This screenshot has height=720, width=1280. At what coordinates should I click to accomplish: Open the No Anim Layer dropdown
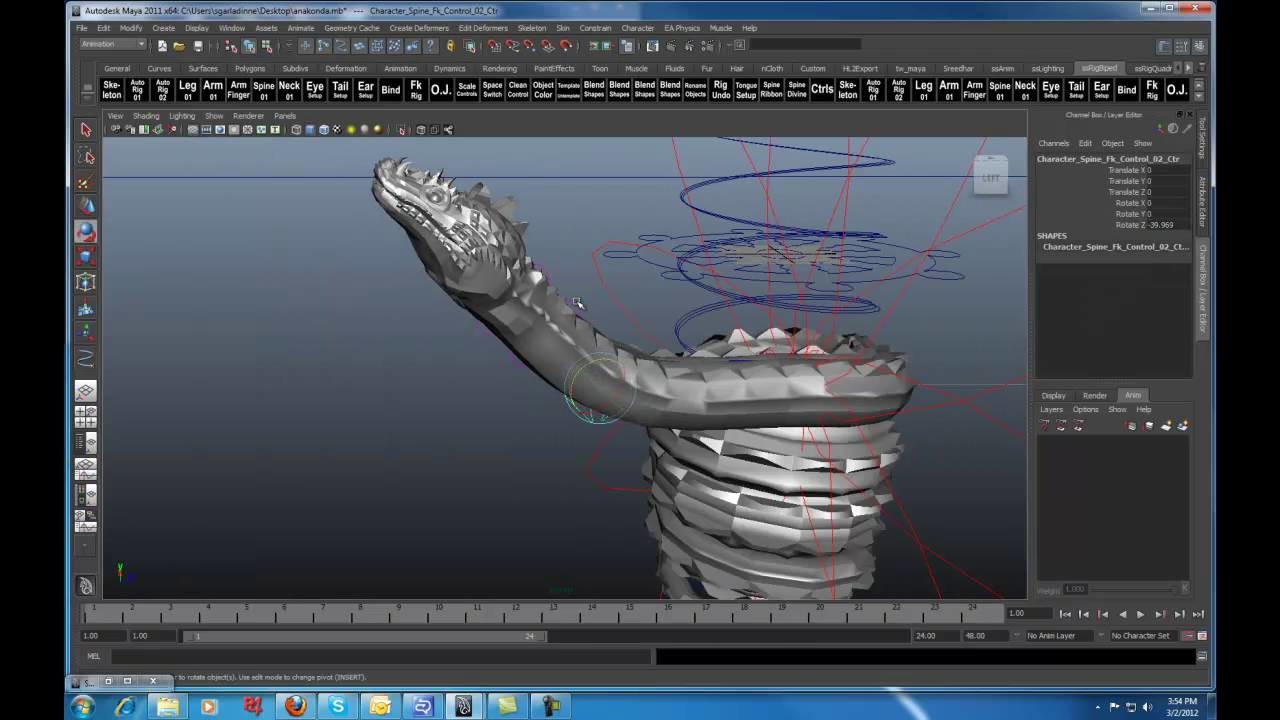point(1051,636)
